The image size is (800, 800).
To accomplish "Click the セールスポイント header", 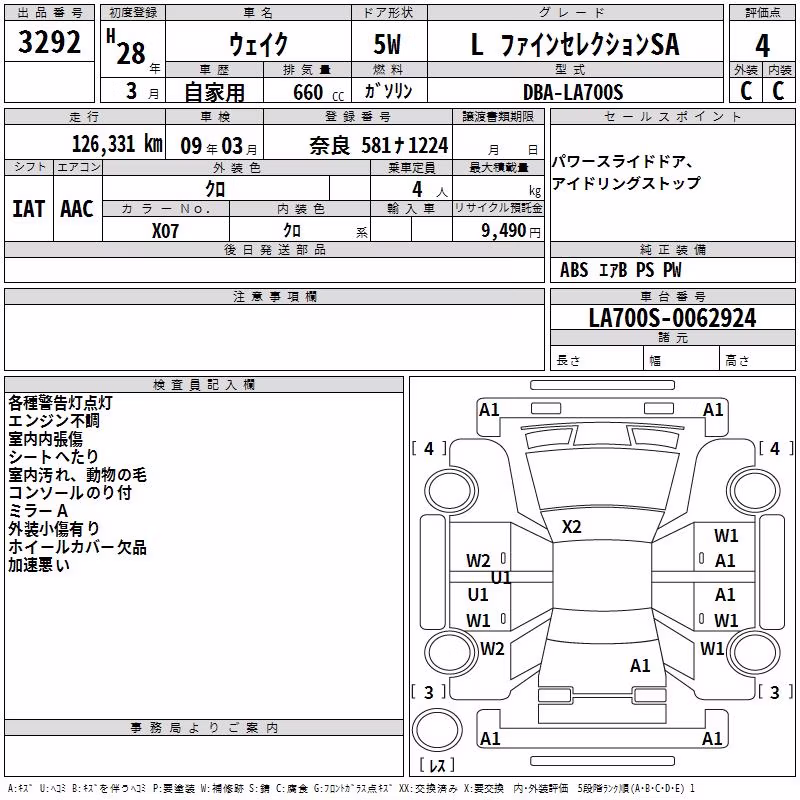I will 672,116.
